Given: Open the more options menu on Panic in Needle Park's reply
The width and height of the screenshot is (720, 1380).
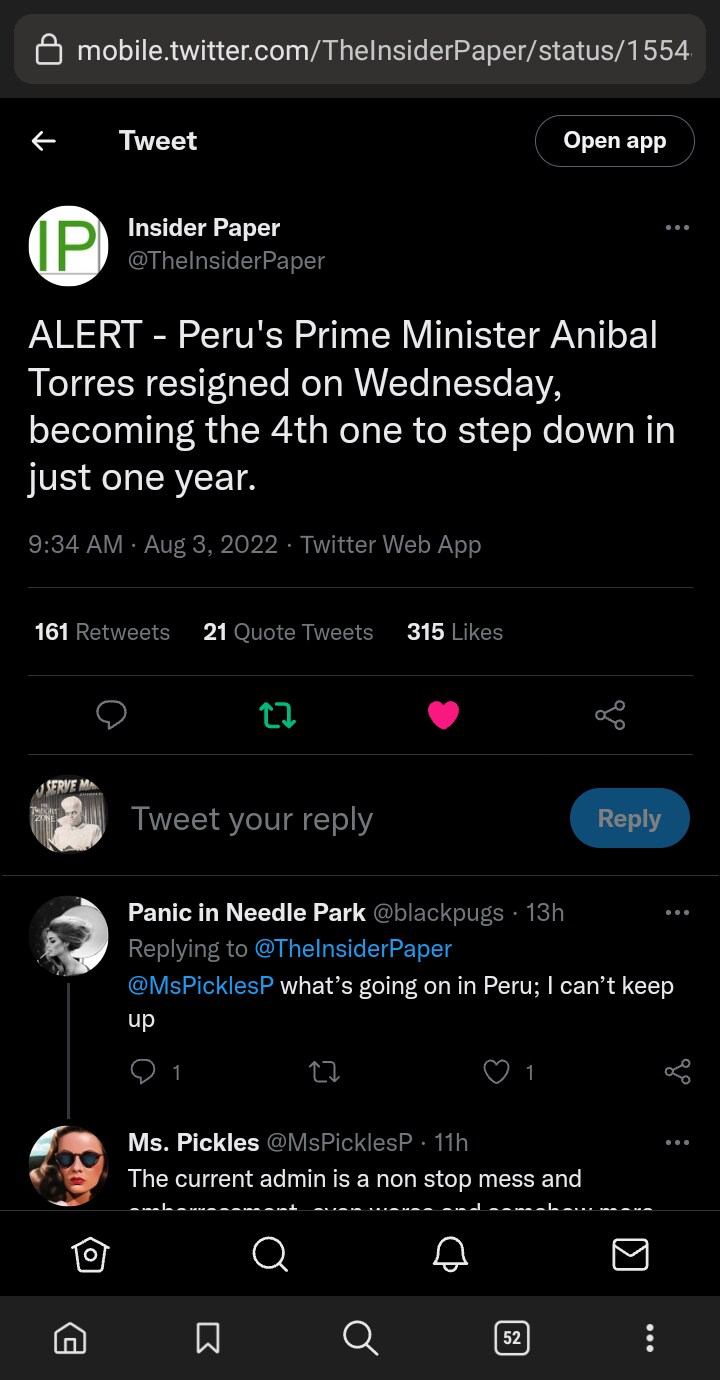Looking at the screenshot, I should [677, 912].
